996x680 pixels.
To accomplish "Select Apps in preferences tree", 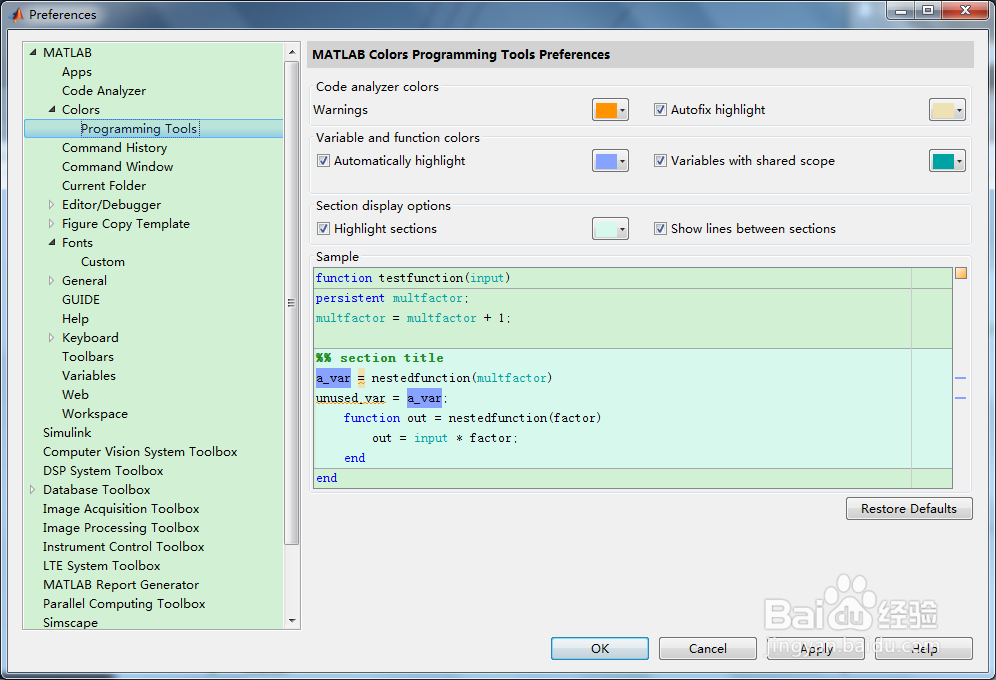I will (x=77, y=72).
